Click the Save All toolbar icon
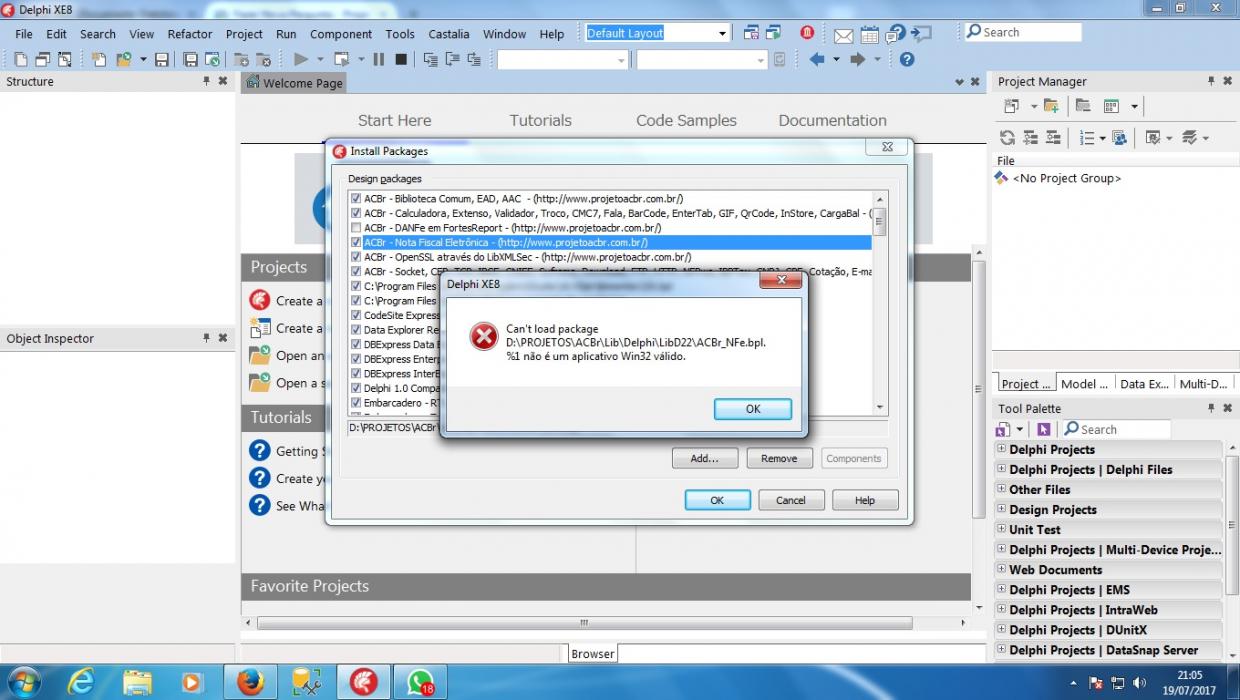 [x=190, y=60]
